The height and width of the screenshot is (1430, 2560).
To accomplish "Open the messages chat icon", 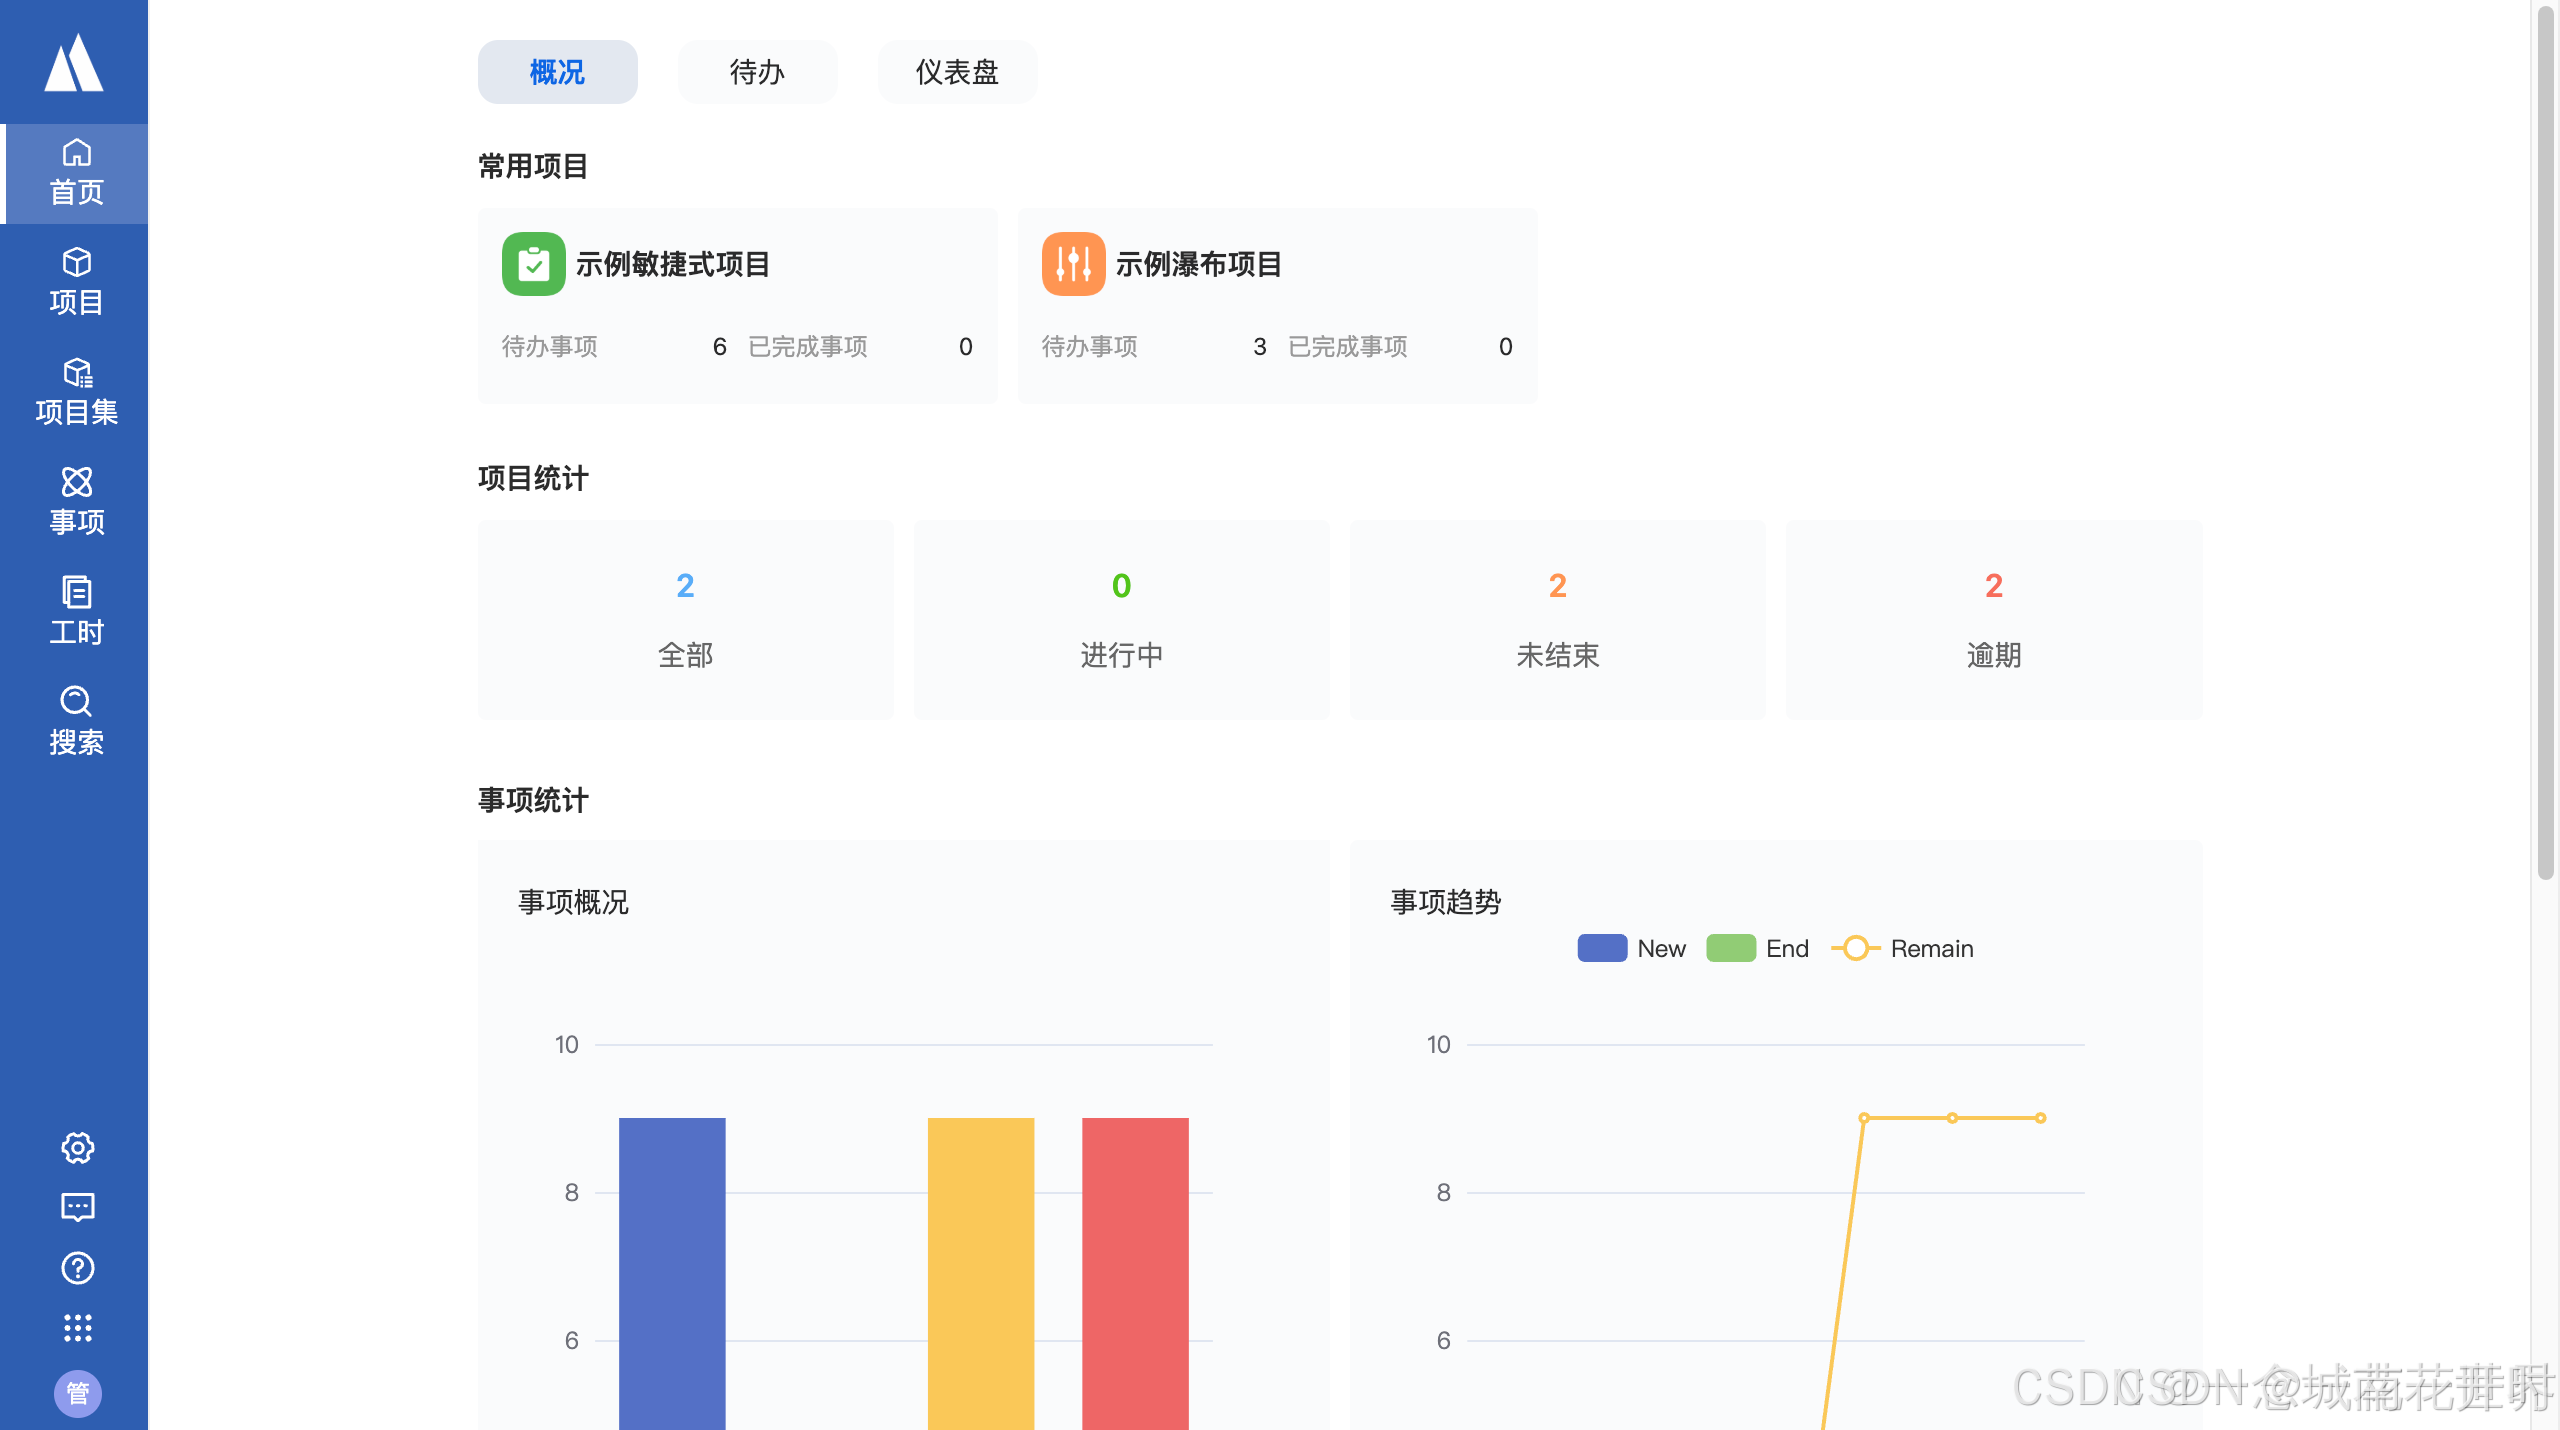I will click(x=77, y=1207).
